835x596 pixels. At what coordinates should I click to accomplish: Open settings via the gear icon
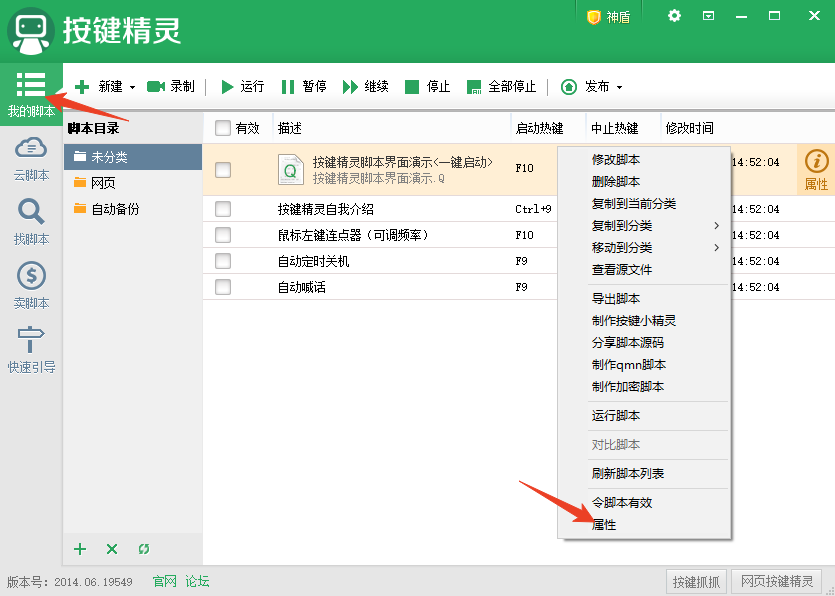click(x=674, y=16)
